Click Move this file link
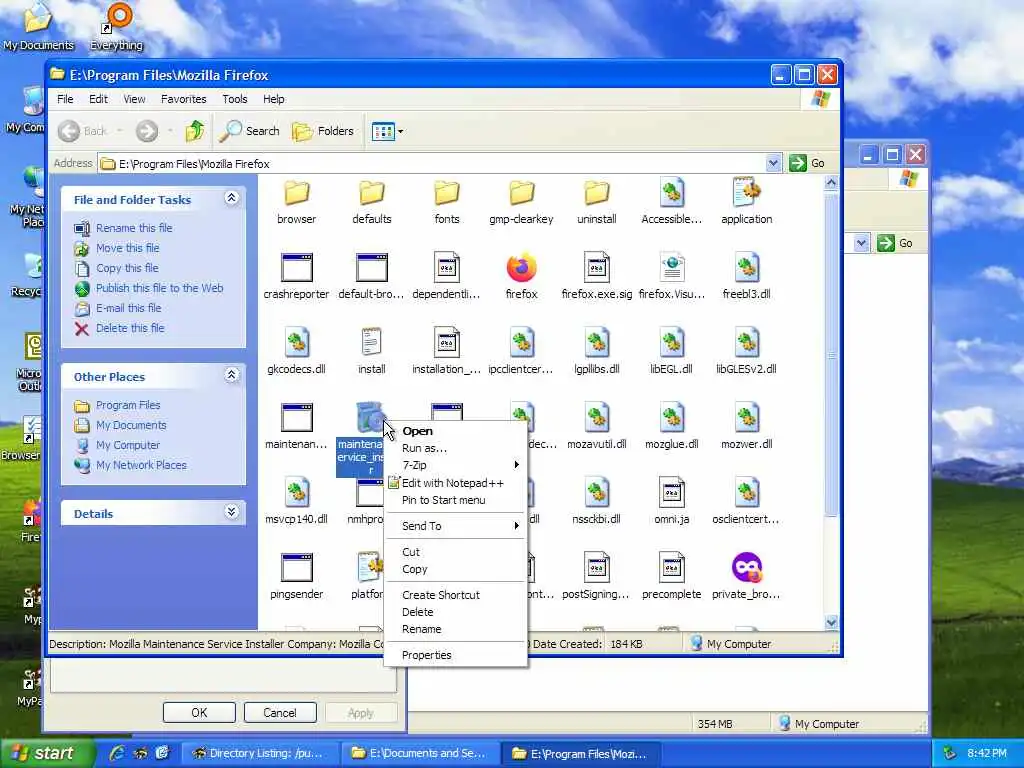 (127, 248)
